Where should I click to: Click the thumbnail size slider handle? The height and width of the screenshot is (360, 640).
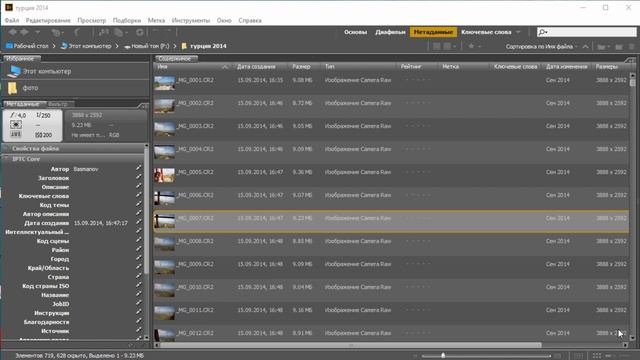(x=443, y=356)
